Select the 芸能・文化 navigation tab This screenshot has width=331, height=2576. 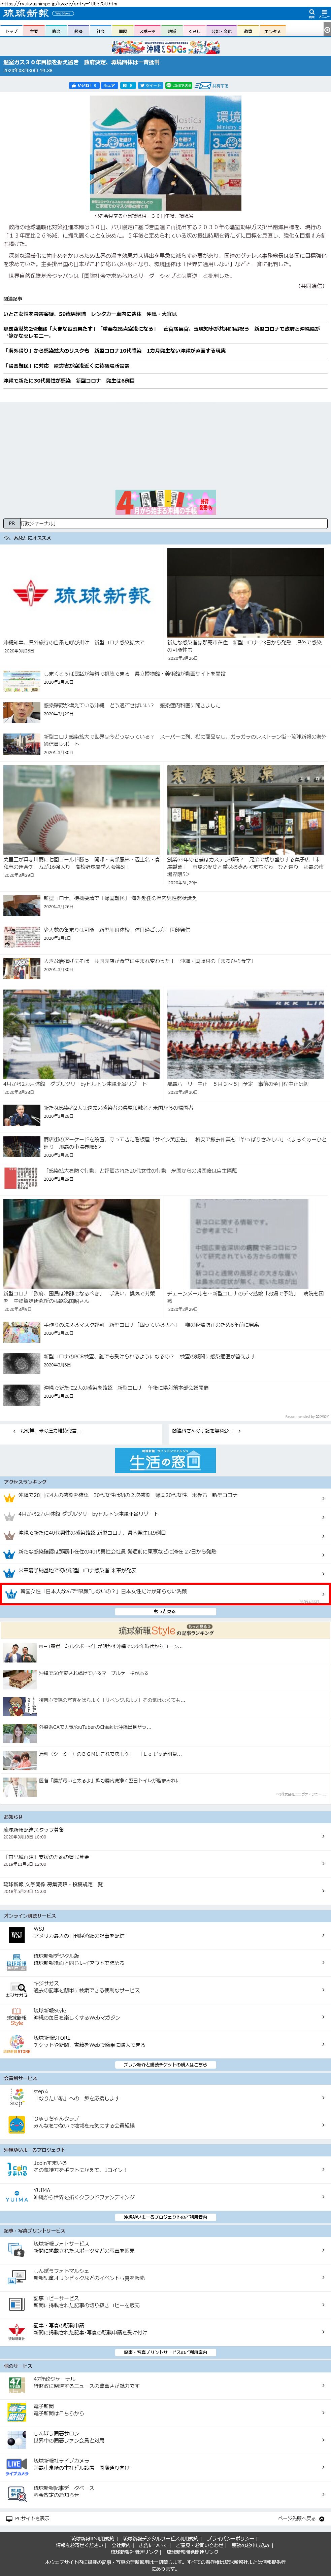tap(221, 31)
